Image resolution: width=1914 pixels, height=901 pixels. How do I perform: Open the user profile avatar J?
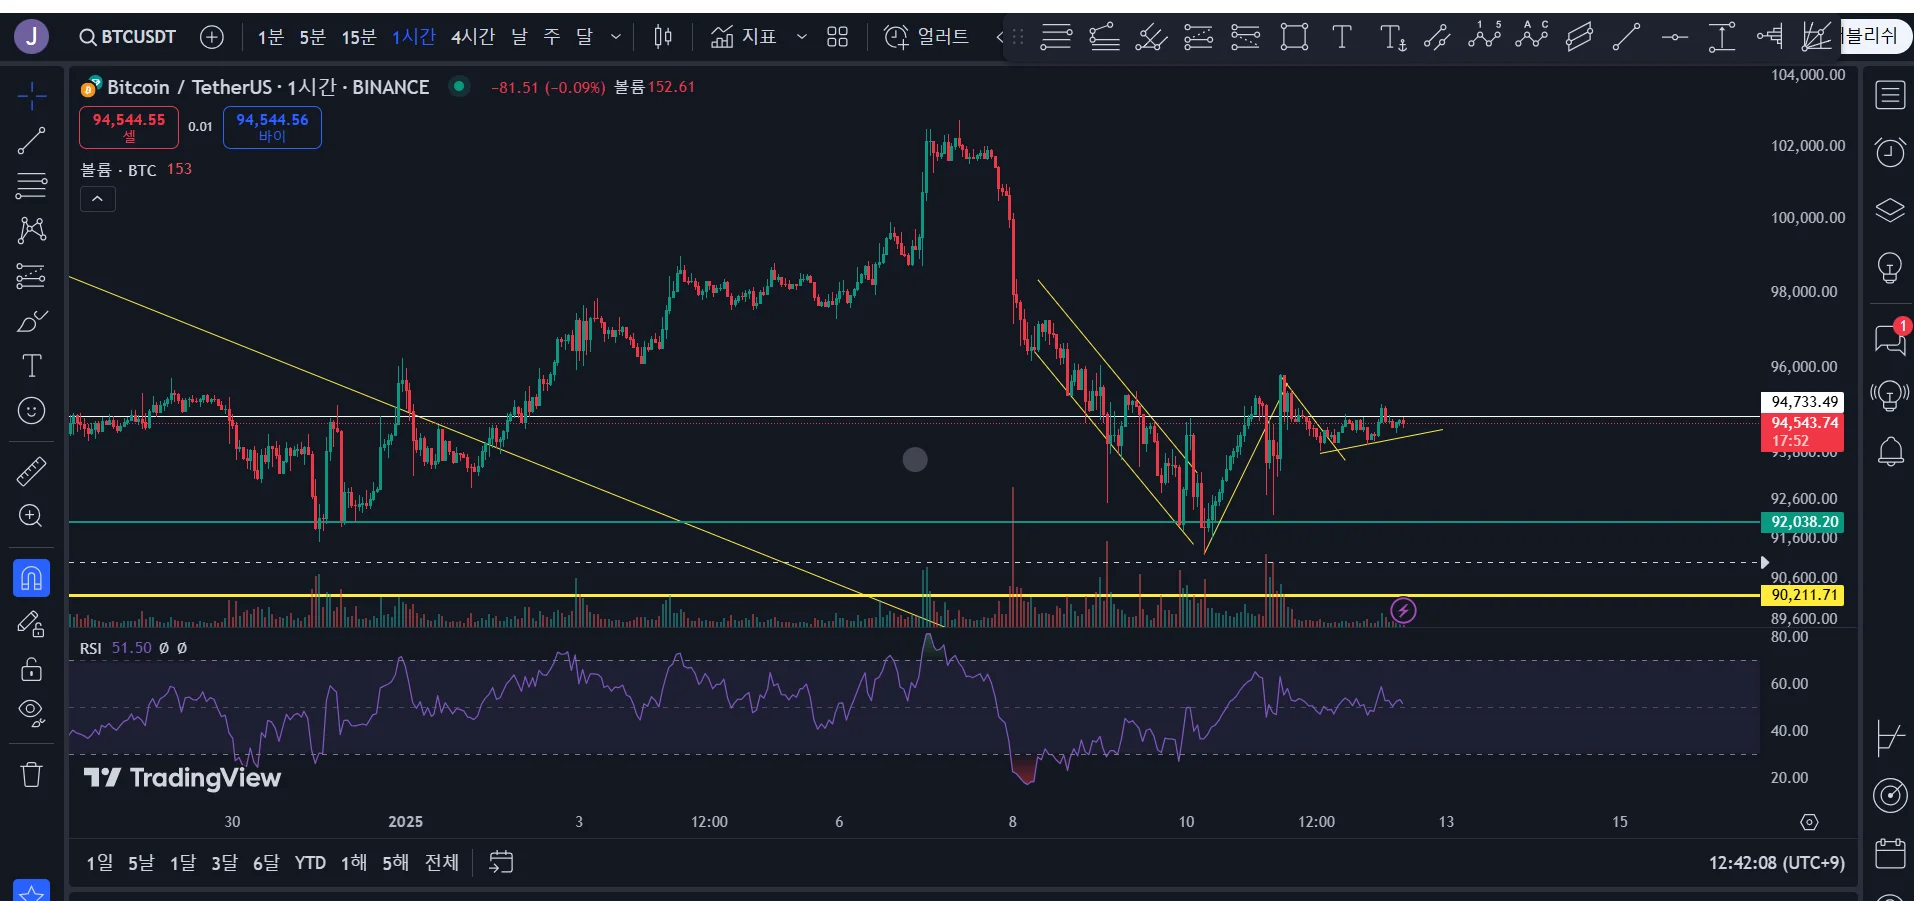32,37
